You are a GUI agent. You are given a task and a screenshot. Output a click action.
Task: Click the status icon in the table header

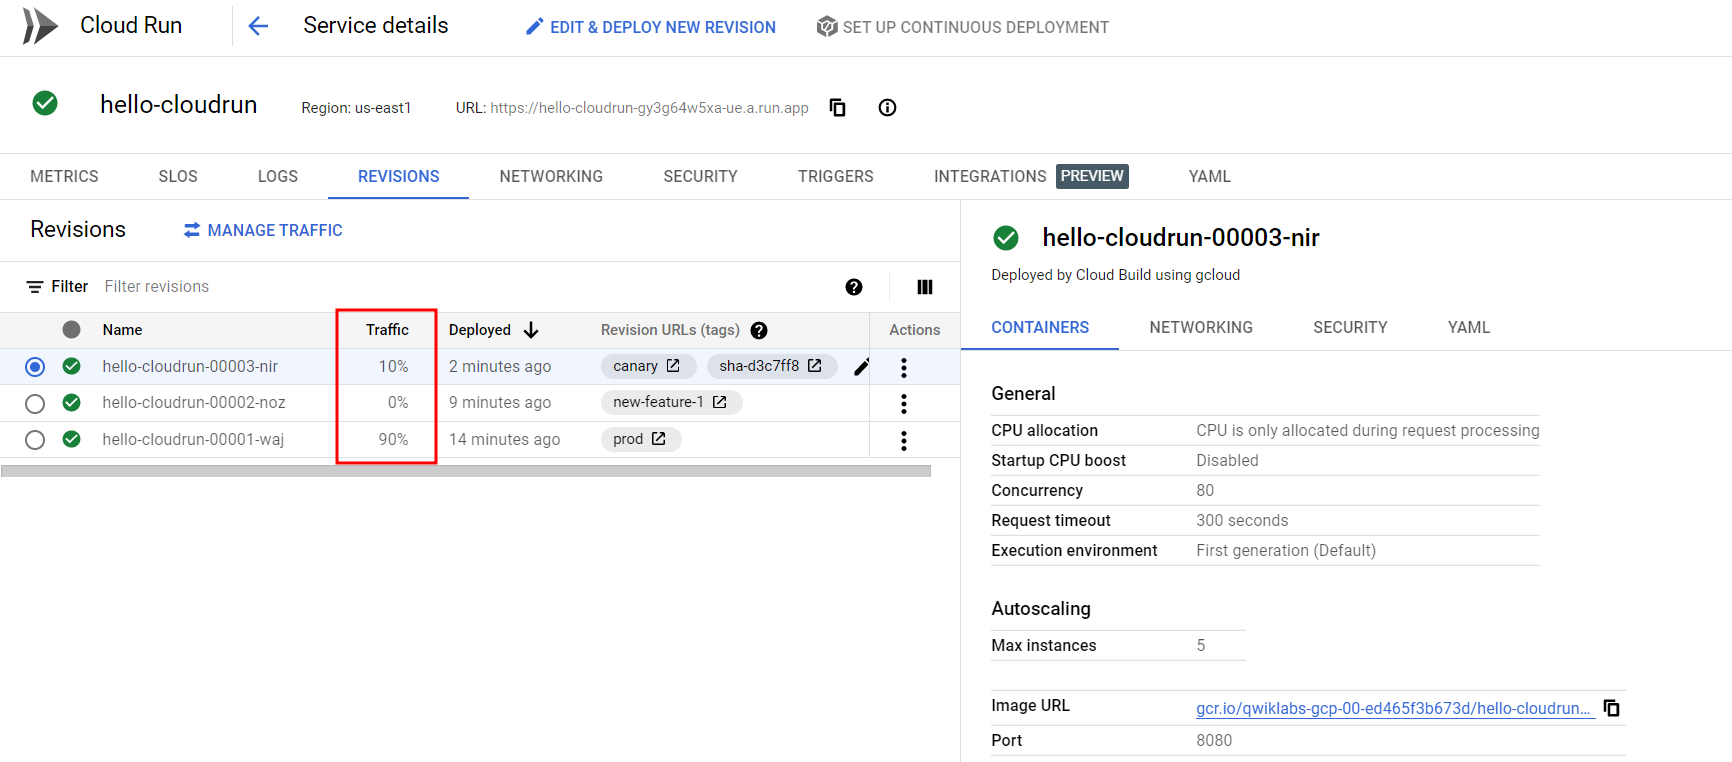(x=71, y=329)
